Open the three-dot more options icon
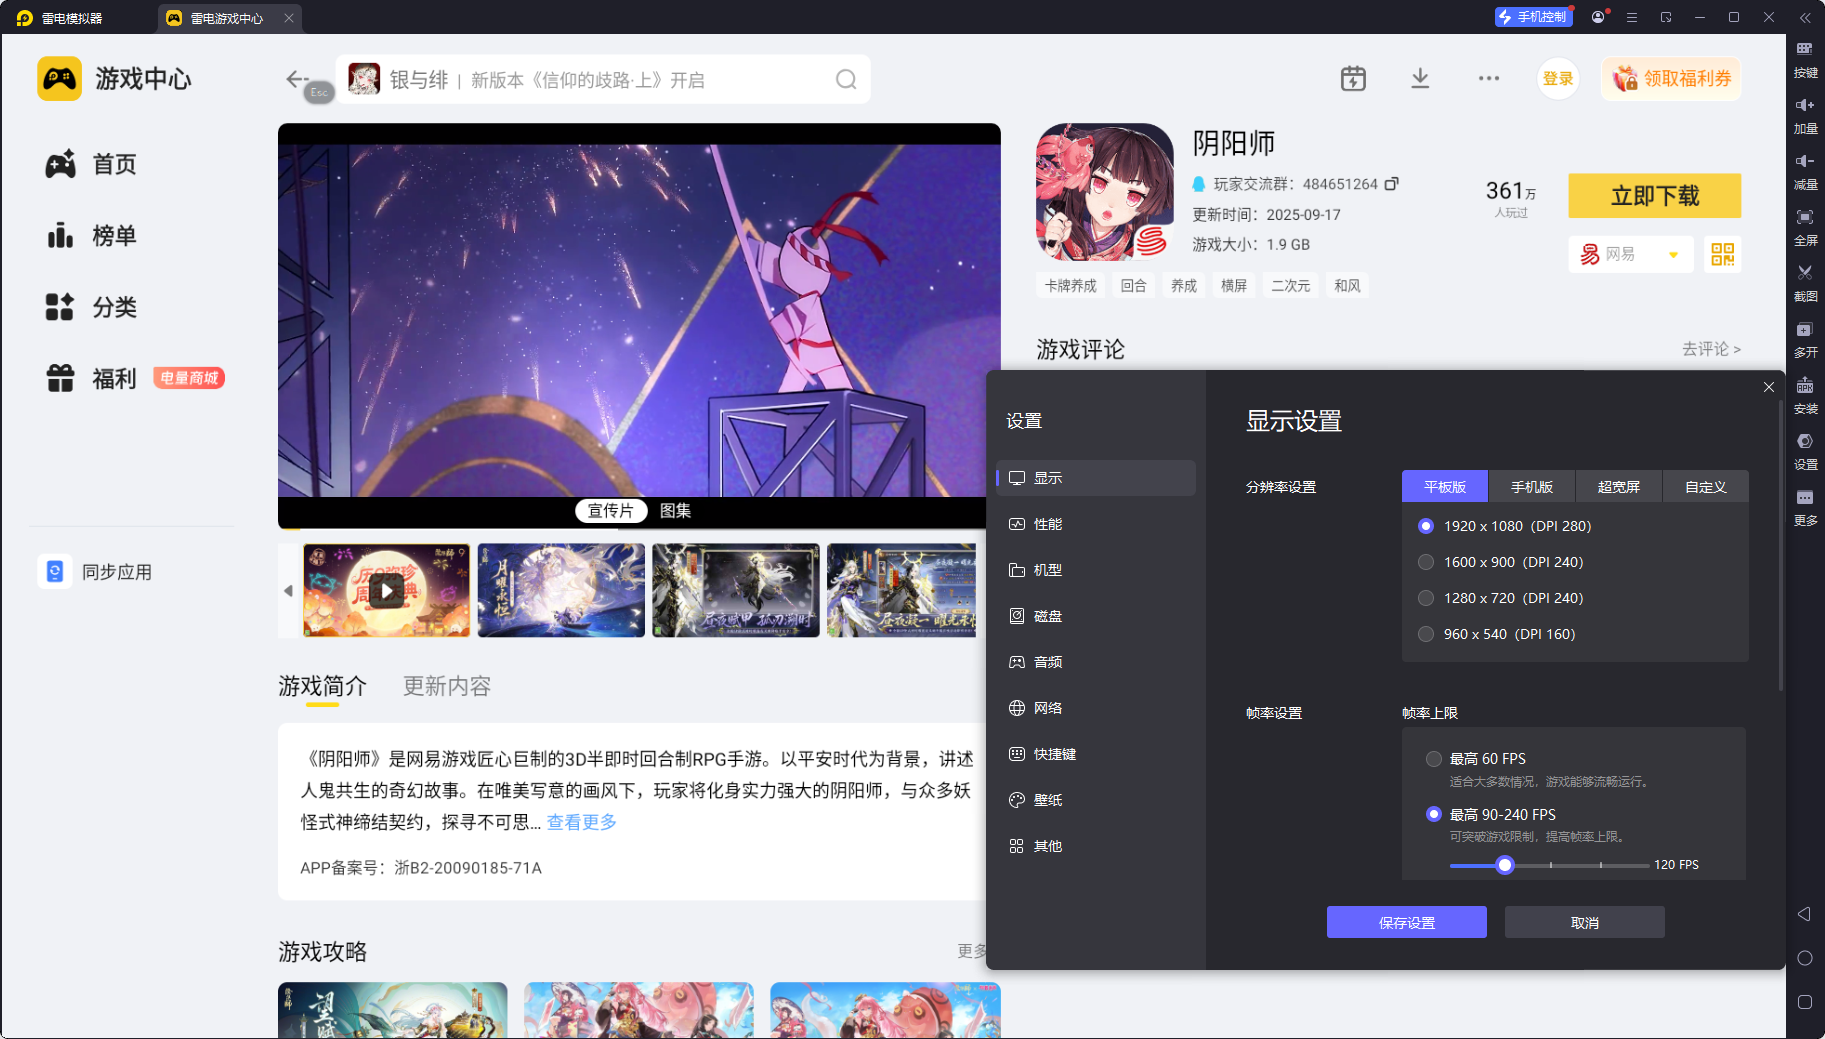Viewport: 1825px width, 1039px height. (1489, 78)
